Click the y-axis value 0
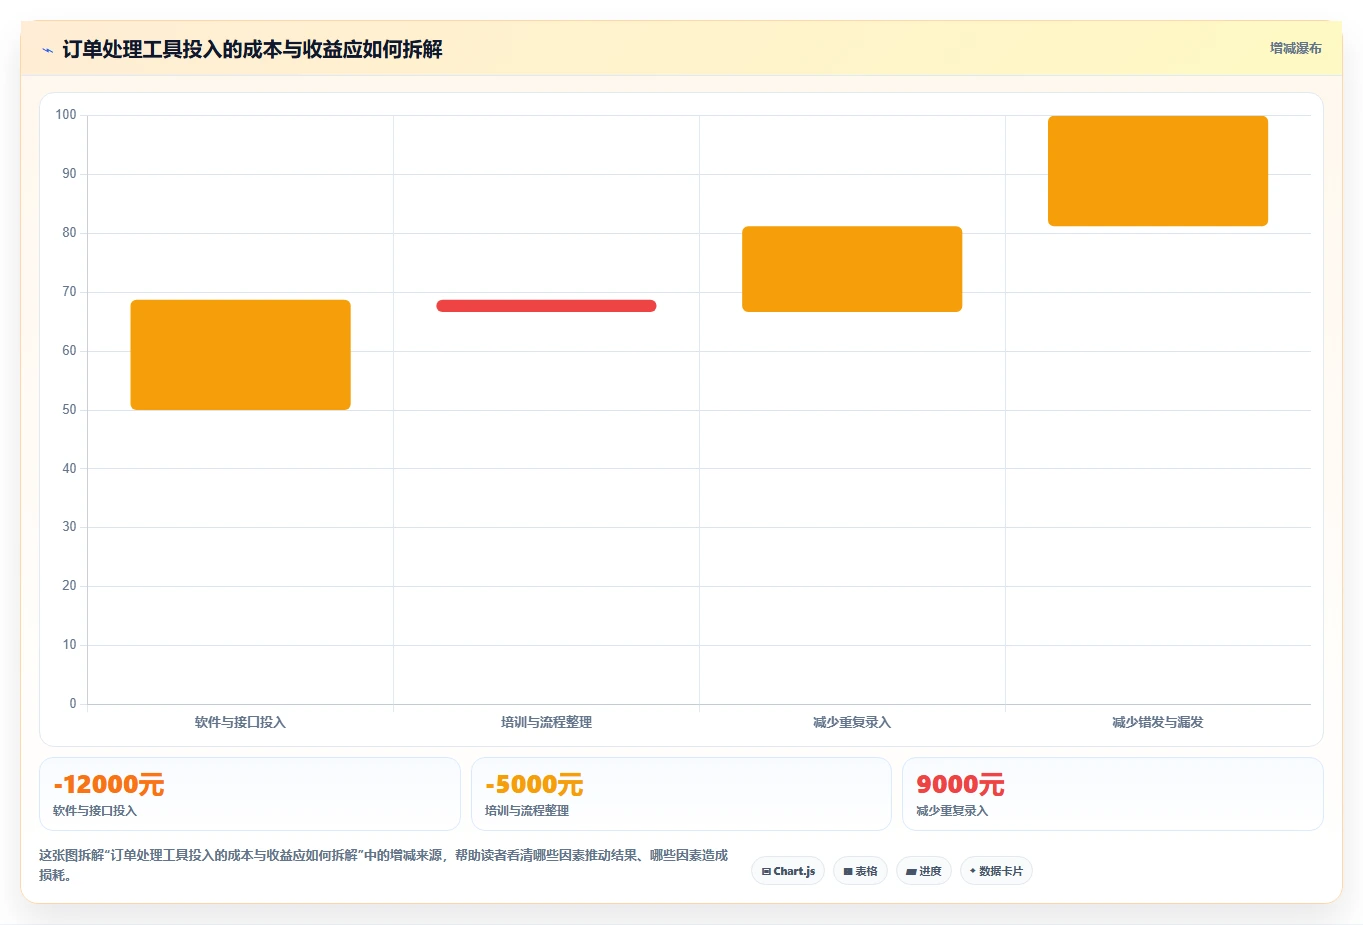1363x925 pixels. [x=72, y=704]
